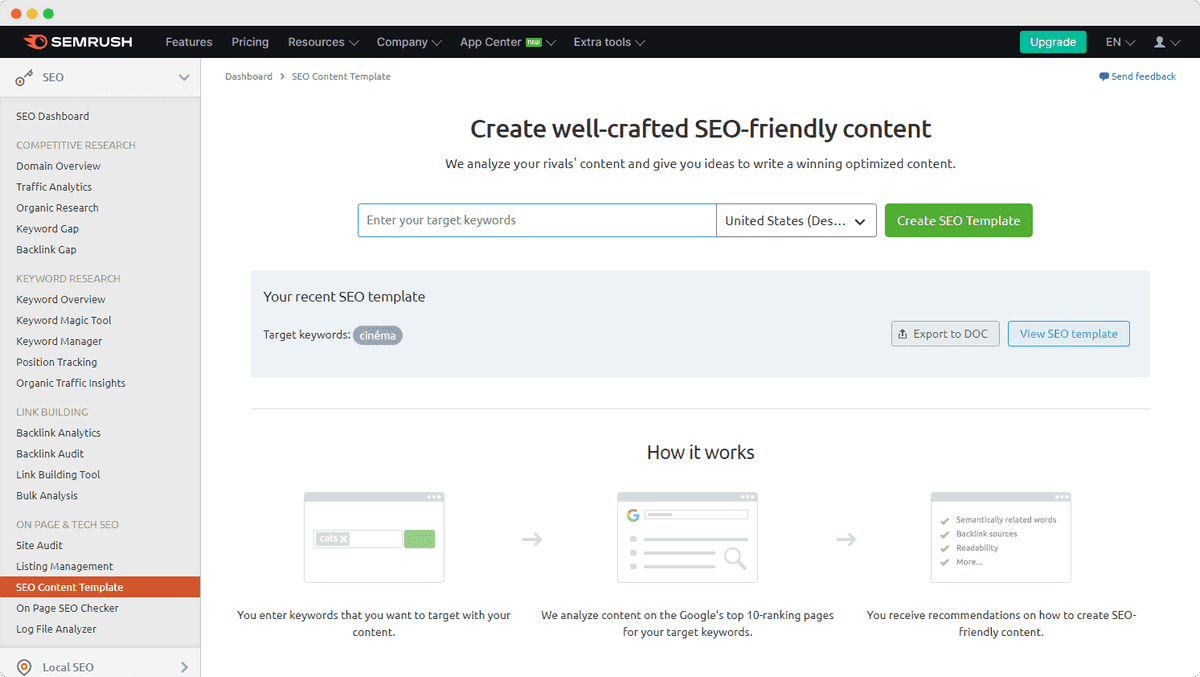Click Your recent SEO template heading

344,296
